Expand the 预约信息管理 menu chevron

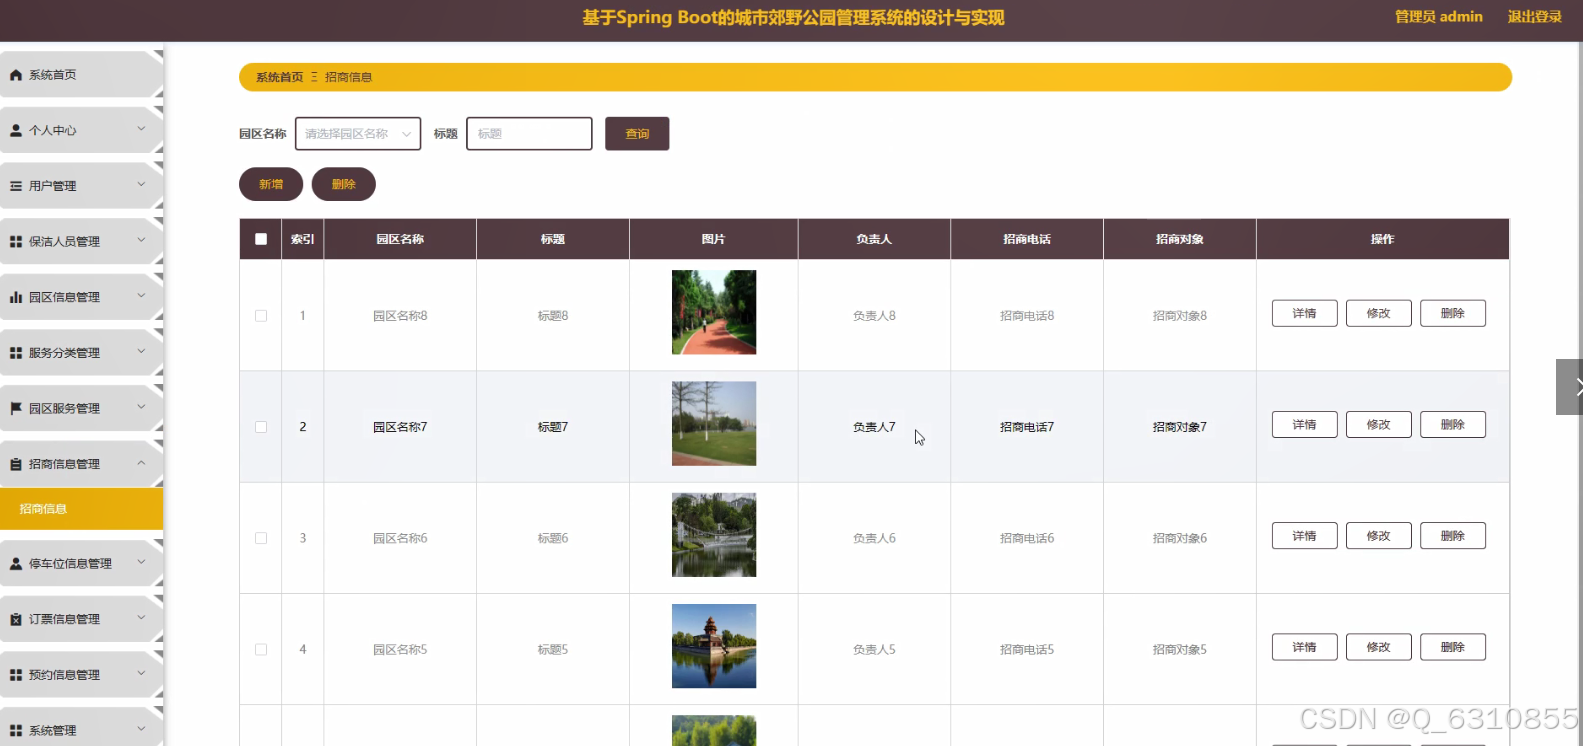[x=141, y=673]
